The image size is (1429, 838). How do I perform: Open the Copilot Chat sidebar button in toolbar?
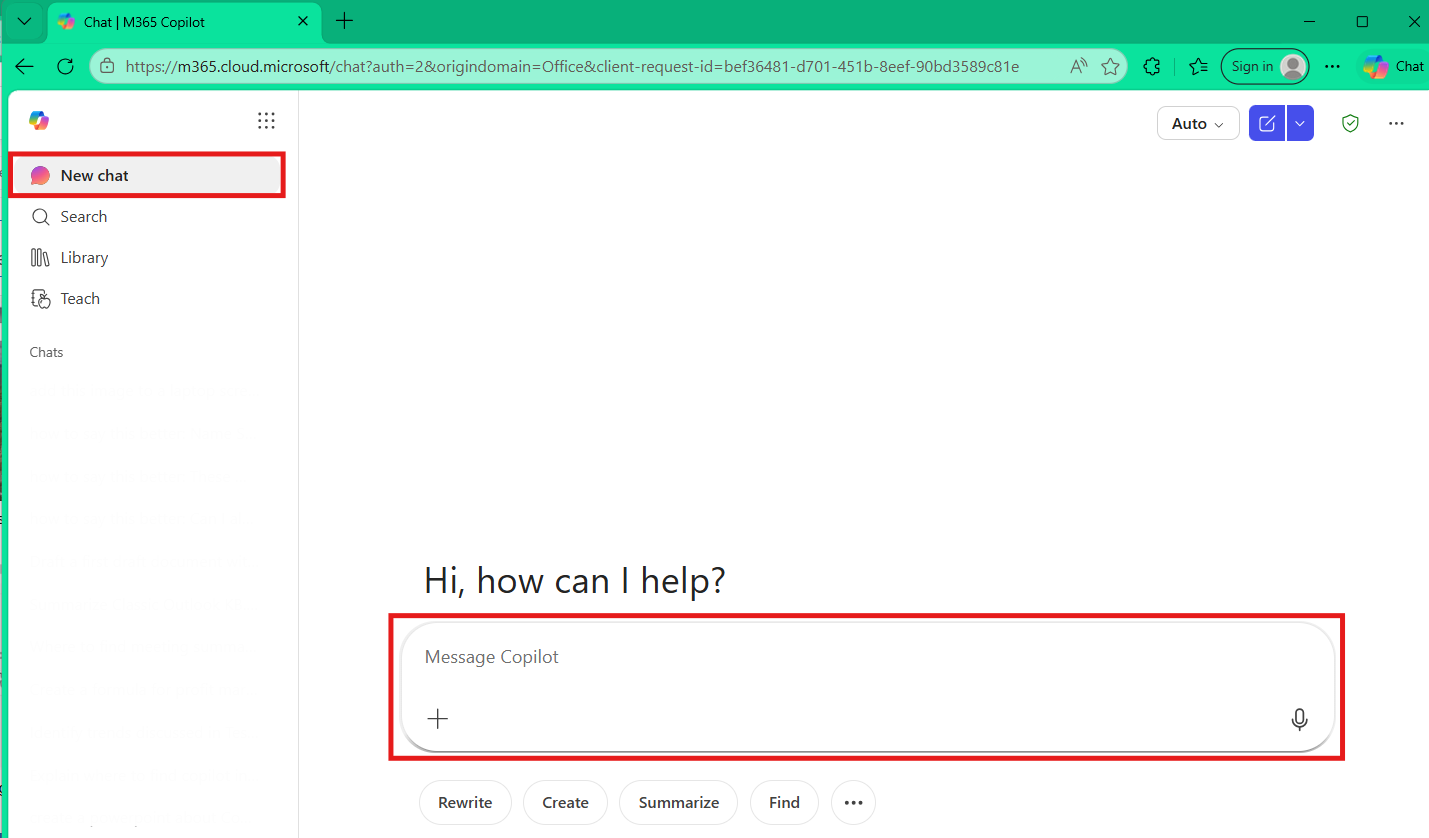pyautogui.click(x=1394, y=66)
